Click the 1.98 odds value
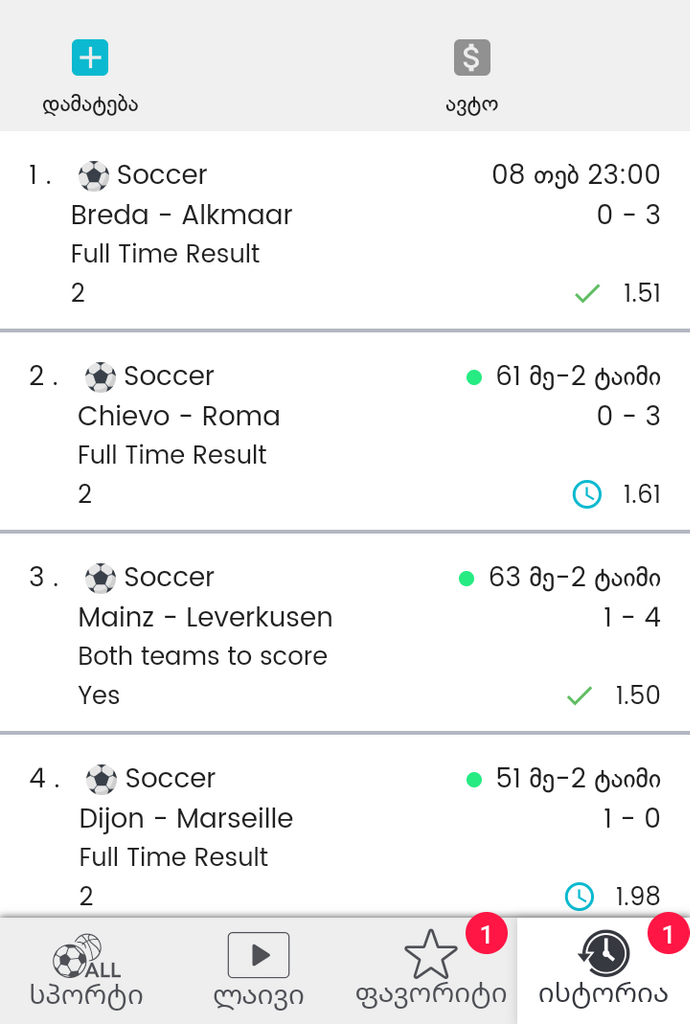The height and width of the screenshot is (1024, 690). [638, 896]
